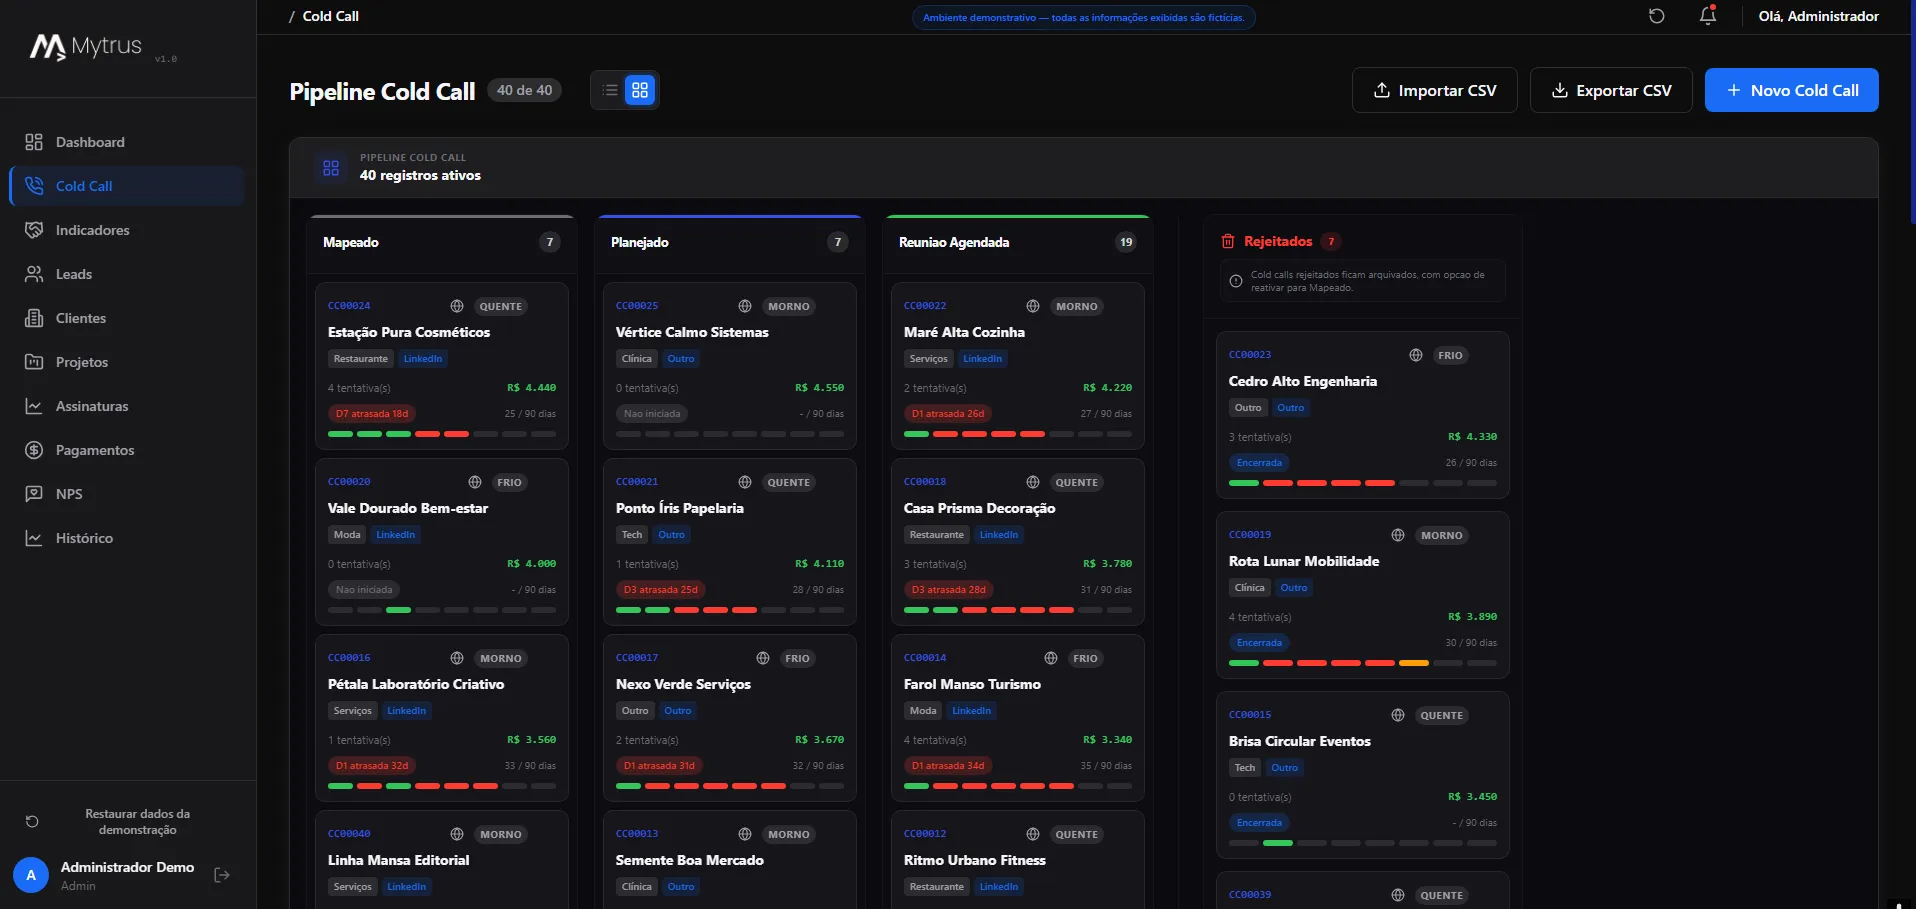This screenshot has width=1916, height=909.
Task: Click Restaurar dados da demonstração
Action: tap(128, 822)
